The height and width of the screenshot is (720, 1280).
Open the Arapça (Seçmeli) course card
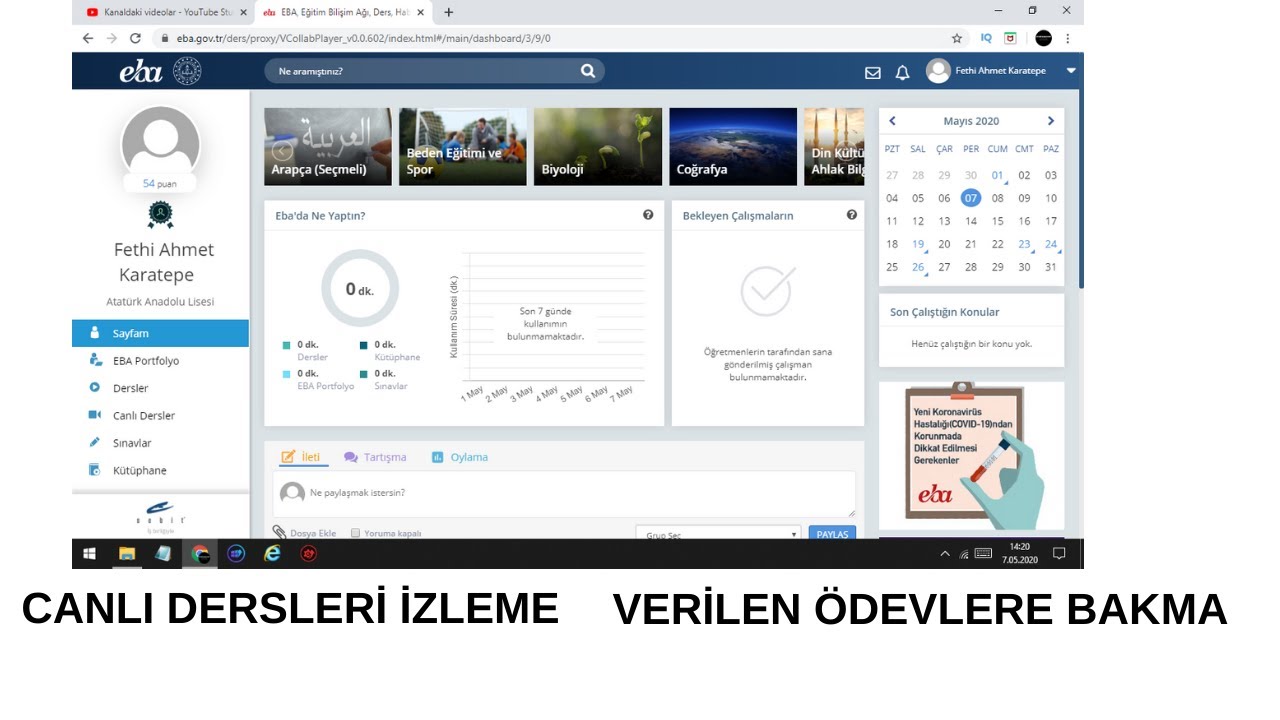coord(328,147)
